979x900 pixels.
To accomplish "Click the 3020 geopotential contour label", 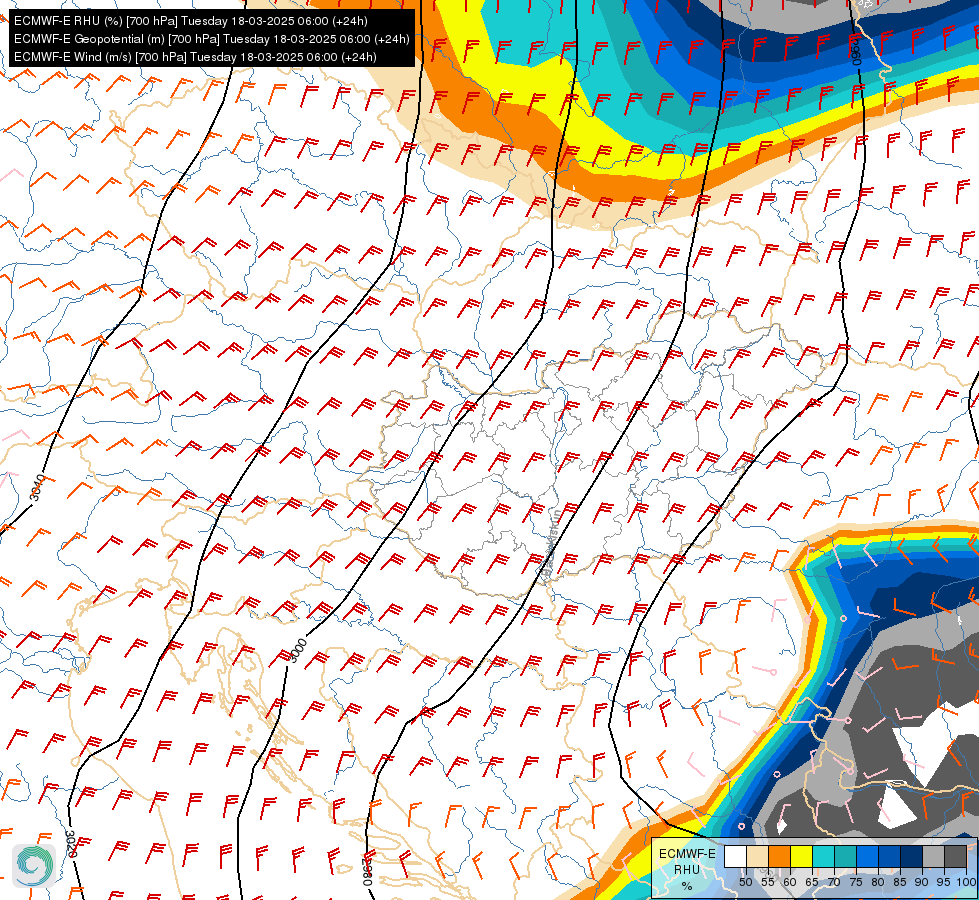I will [71, 844].
